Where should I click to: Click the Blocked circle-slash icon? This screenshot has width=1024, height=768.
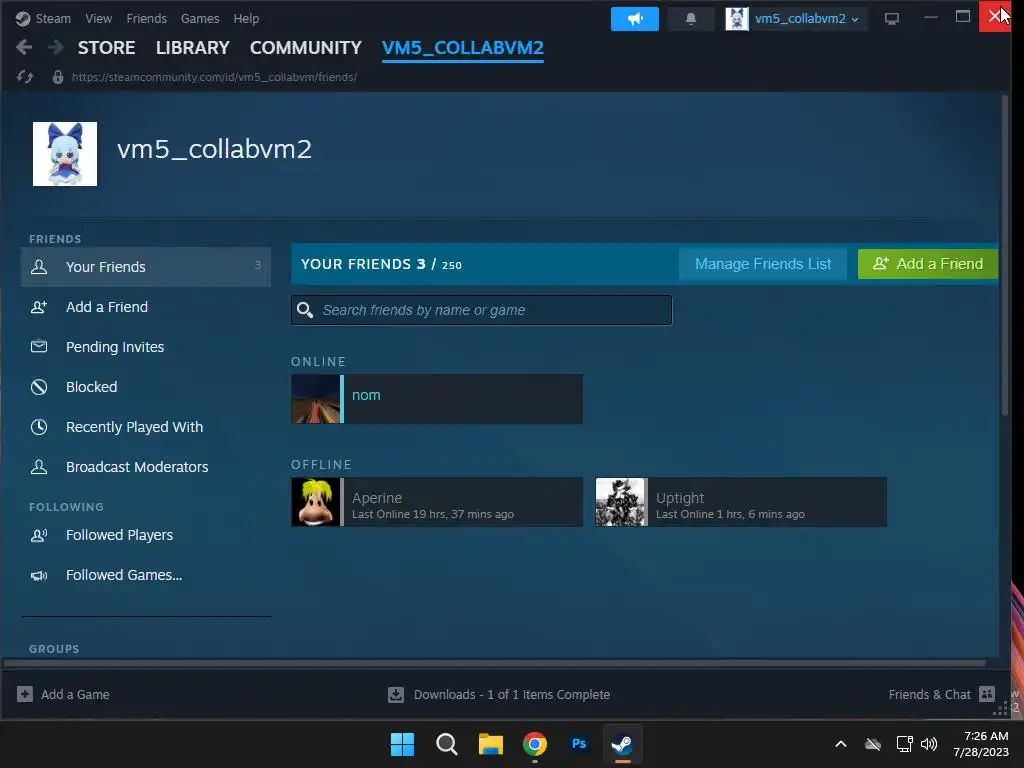(39, 387)
